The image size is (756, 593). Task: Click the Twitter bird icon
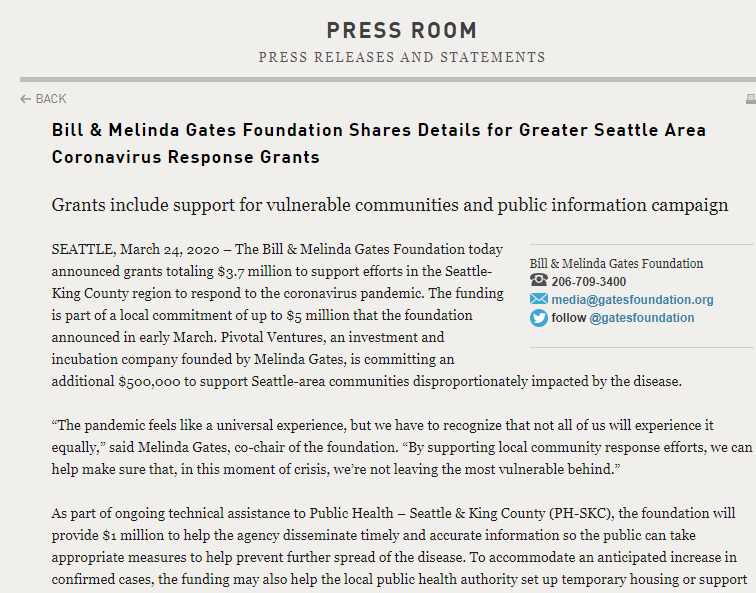pyautogui.click(x=539, y=318)
